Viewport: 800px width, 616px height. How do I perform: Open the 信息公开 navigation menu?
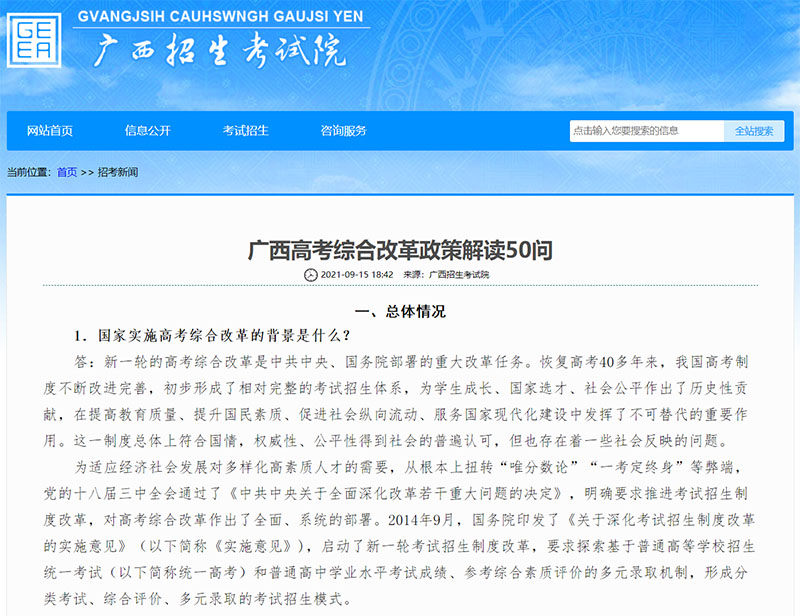pyautogui.click(x=147, y=131)
